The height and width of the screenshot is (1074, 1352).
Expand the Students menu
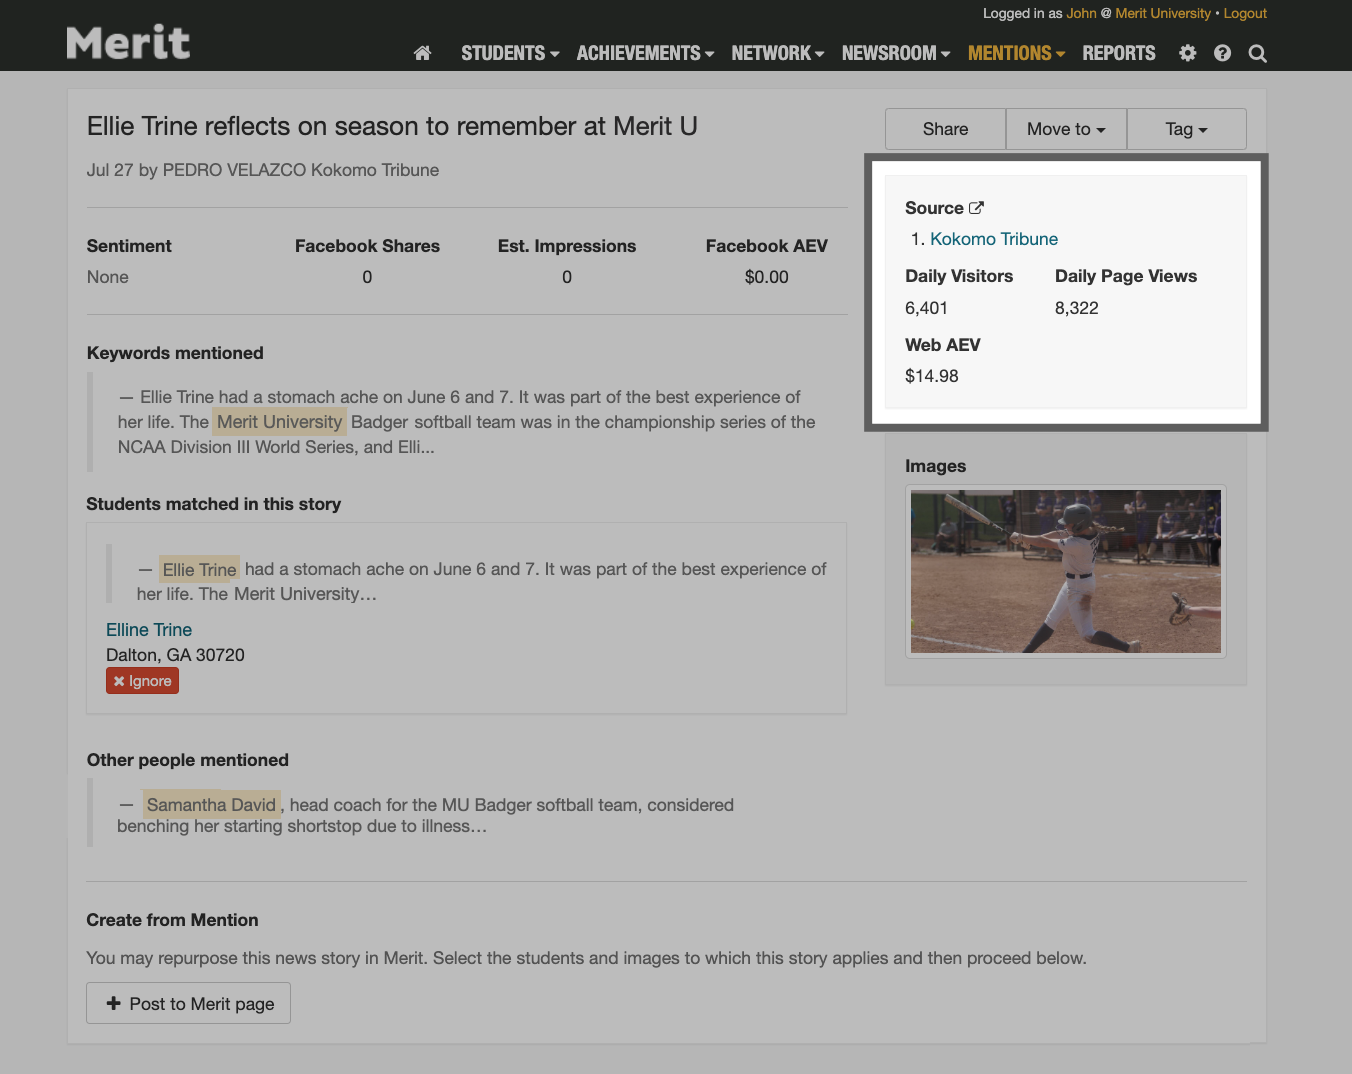click(509, 53)
